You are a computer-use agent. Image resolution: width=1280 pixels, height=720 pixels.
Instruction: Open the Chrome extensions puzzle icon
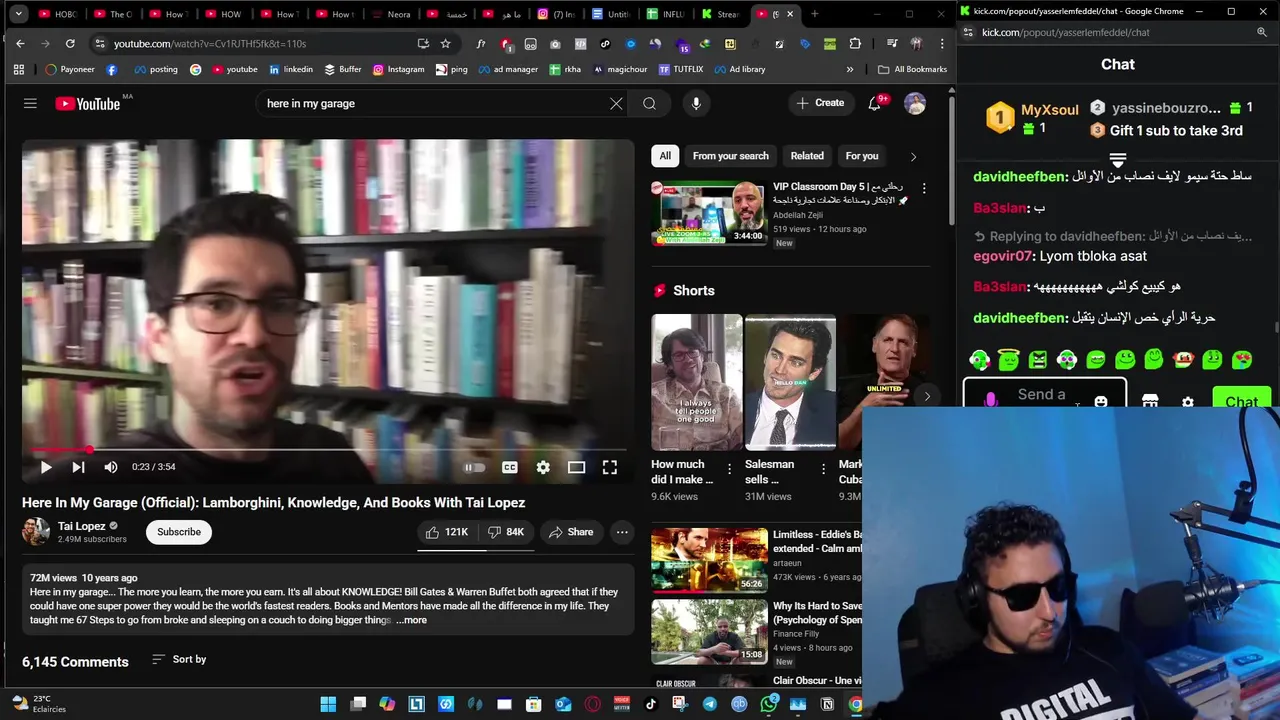tap(855, 44)
